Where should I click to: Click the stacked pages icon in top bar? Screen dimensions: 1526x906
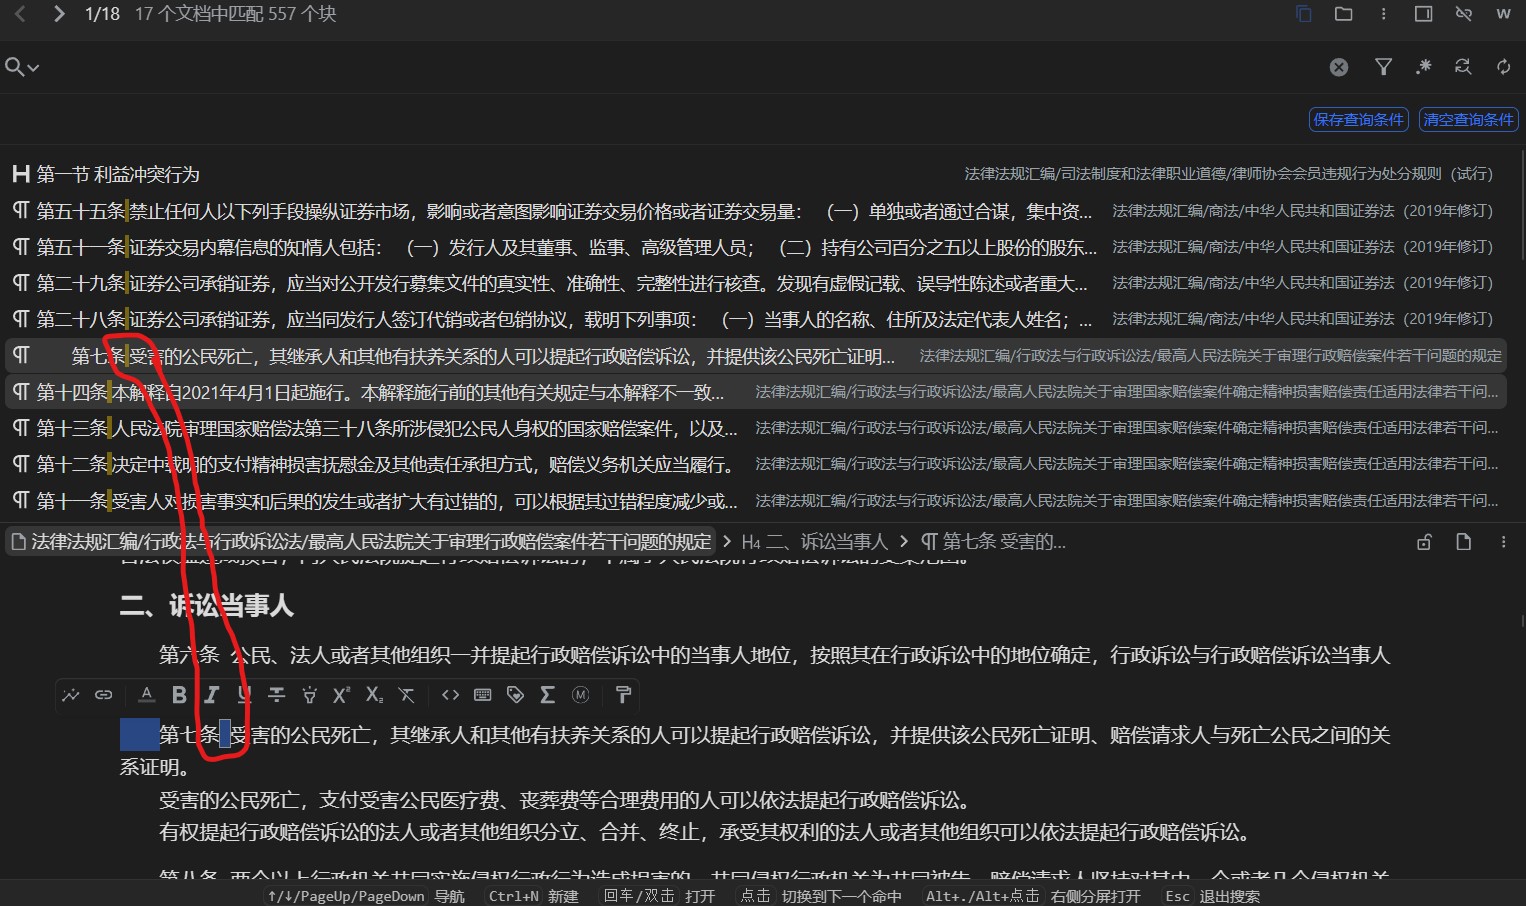[x=1304, y=14]
